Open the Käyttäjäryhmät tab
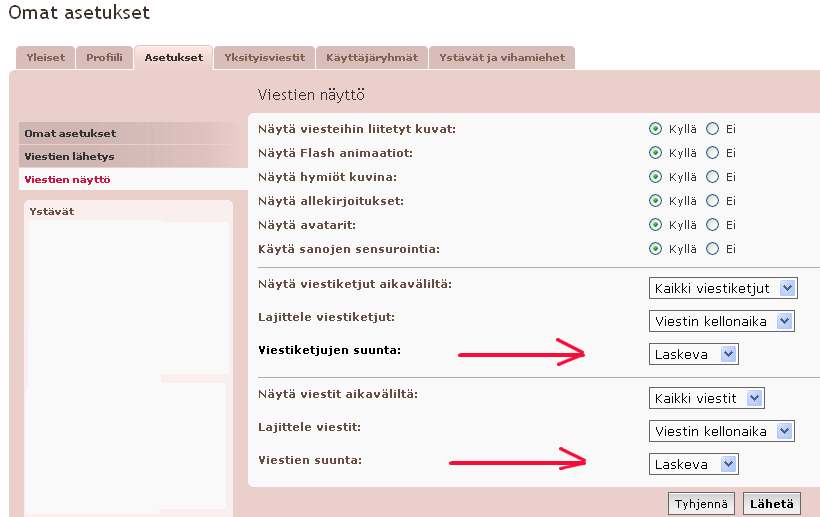This screenshot has height=517, width=820. 373,58
